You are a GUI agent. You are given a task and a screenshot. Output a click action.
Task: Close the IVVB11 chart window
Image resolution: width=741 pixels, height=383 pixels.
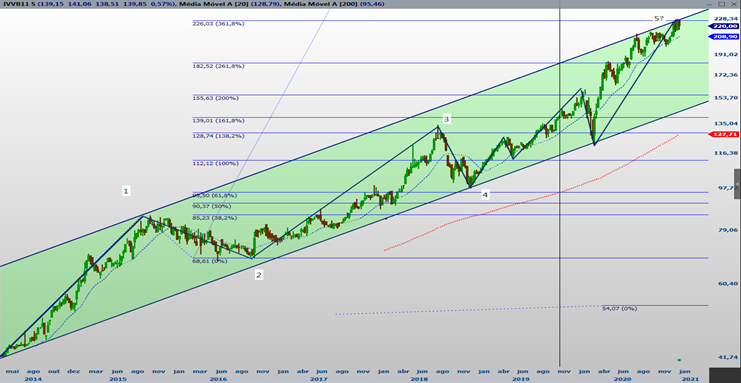733,4
